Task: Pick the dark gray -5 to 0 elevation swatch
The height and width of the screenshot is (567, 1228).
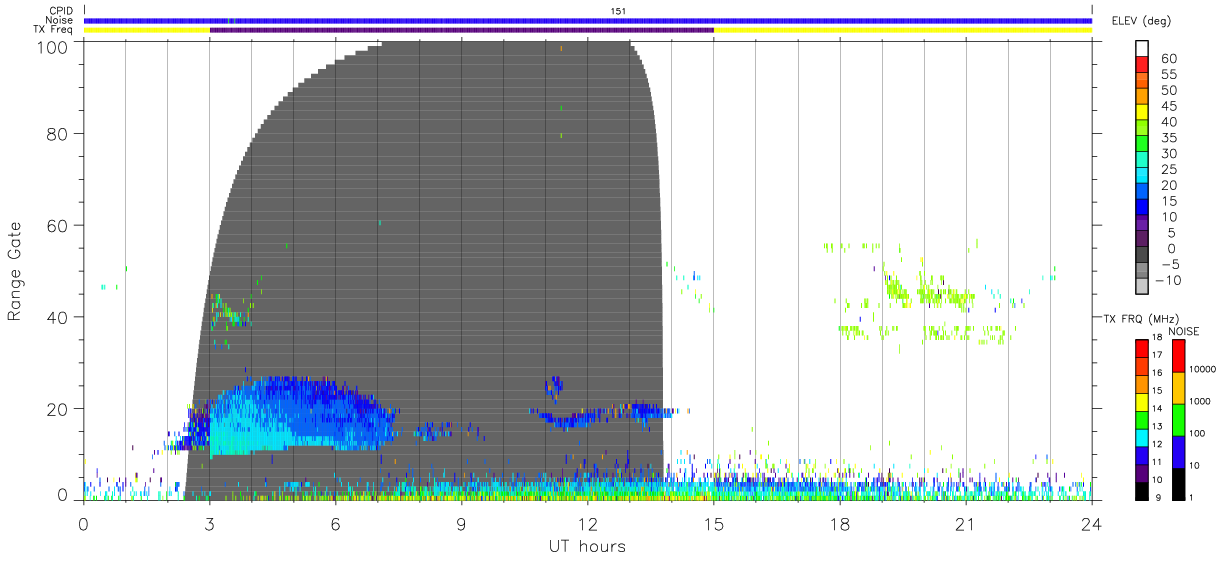Action: click(x=1142, y=256)
